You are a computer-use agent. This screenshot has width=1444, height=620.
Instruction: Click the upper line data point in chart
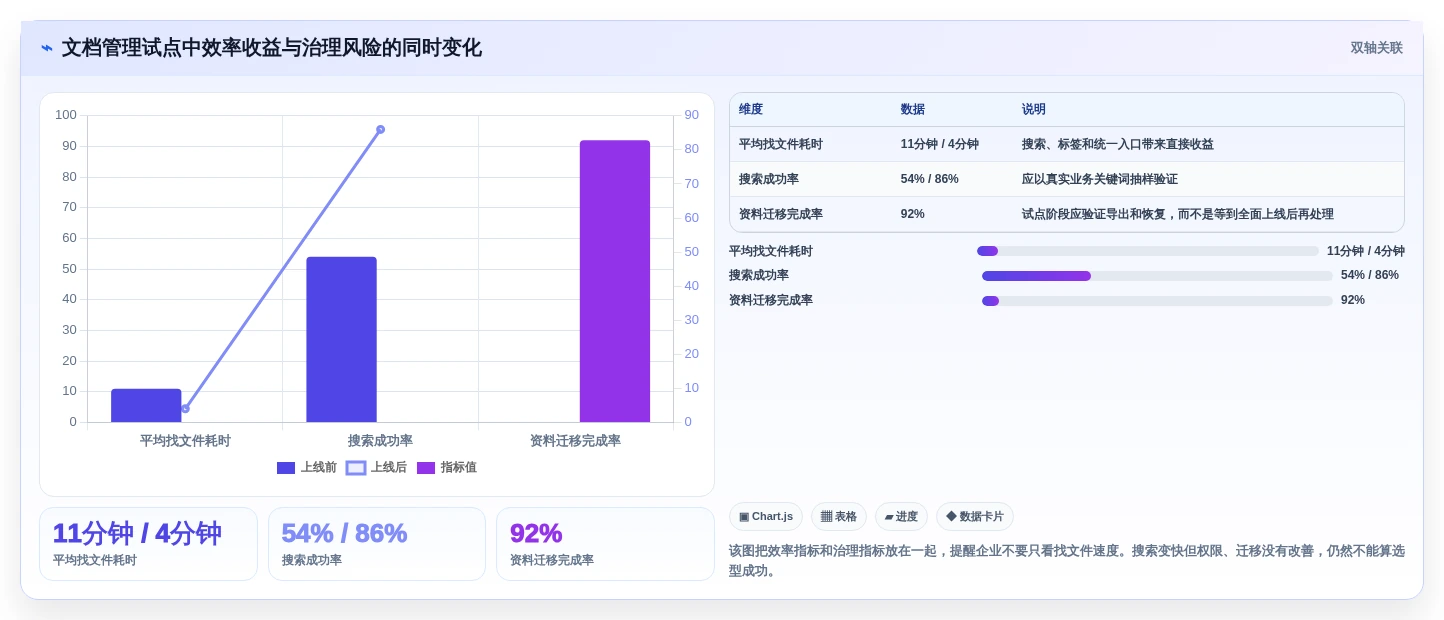click(x=381, y=129)
